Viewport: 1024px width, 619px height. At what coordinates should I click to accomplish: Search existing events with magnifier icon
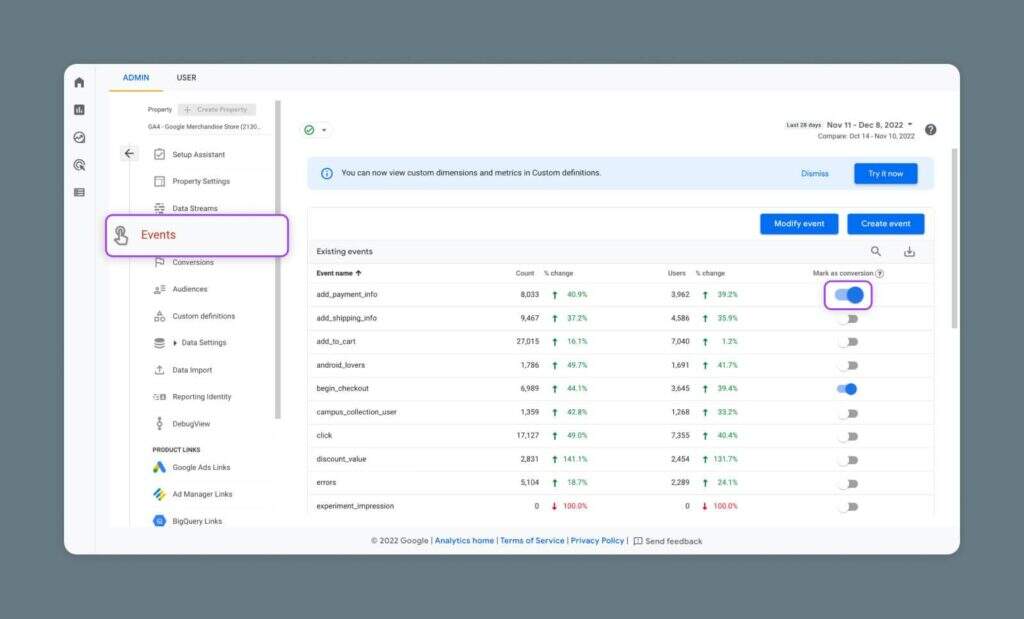pyautogui.click(x=876, y=252)
